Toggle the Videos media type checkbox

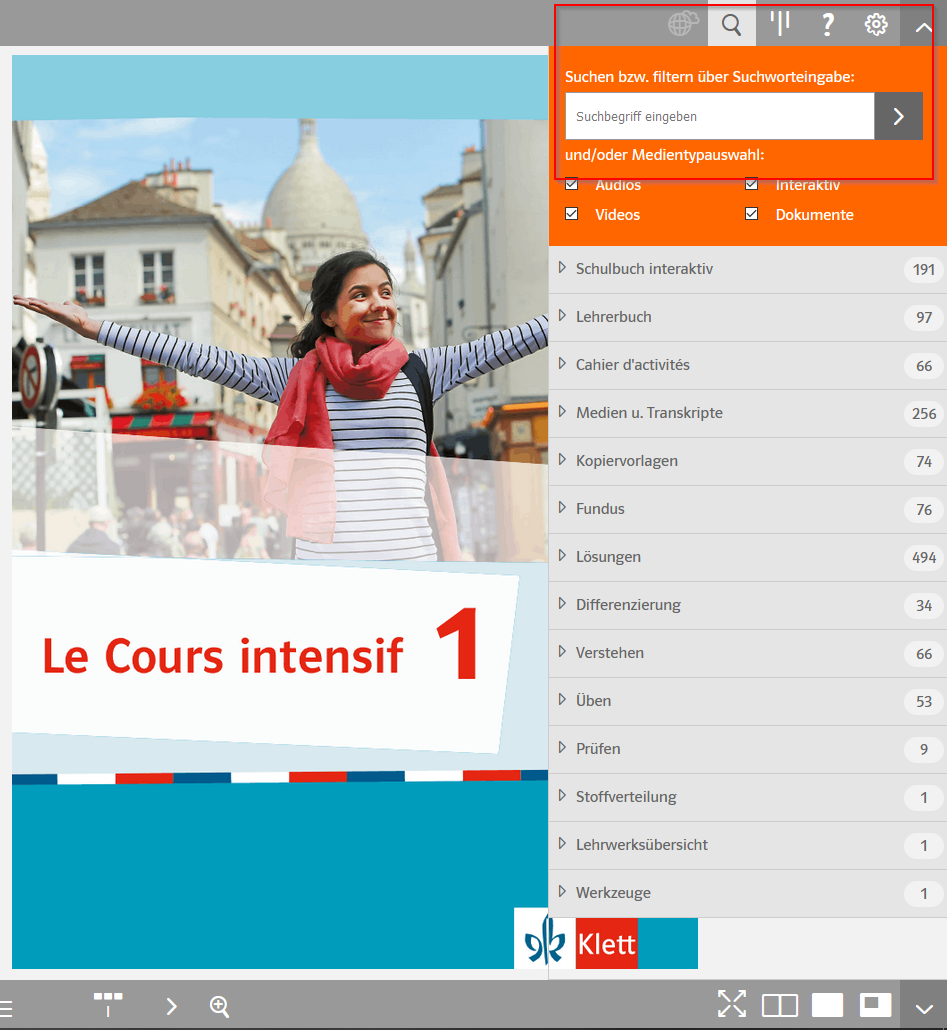click(572, 214)
